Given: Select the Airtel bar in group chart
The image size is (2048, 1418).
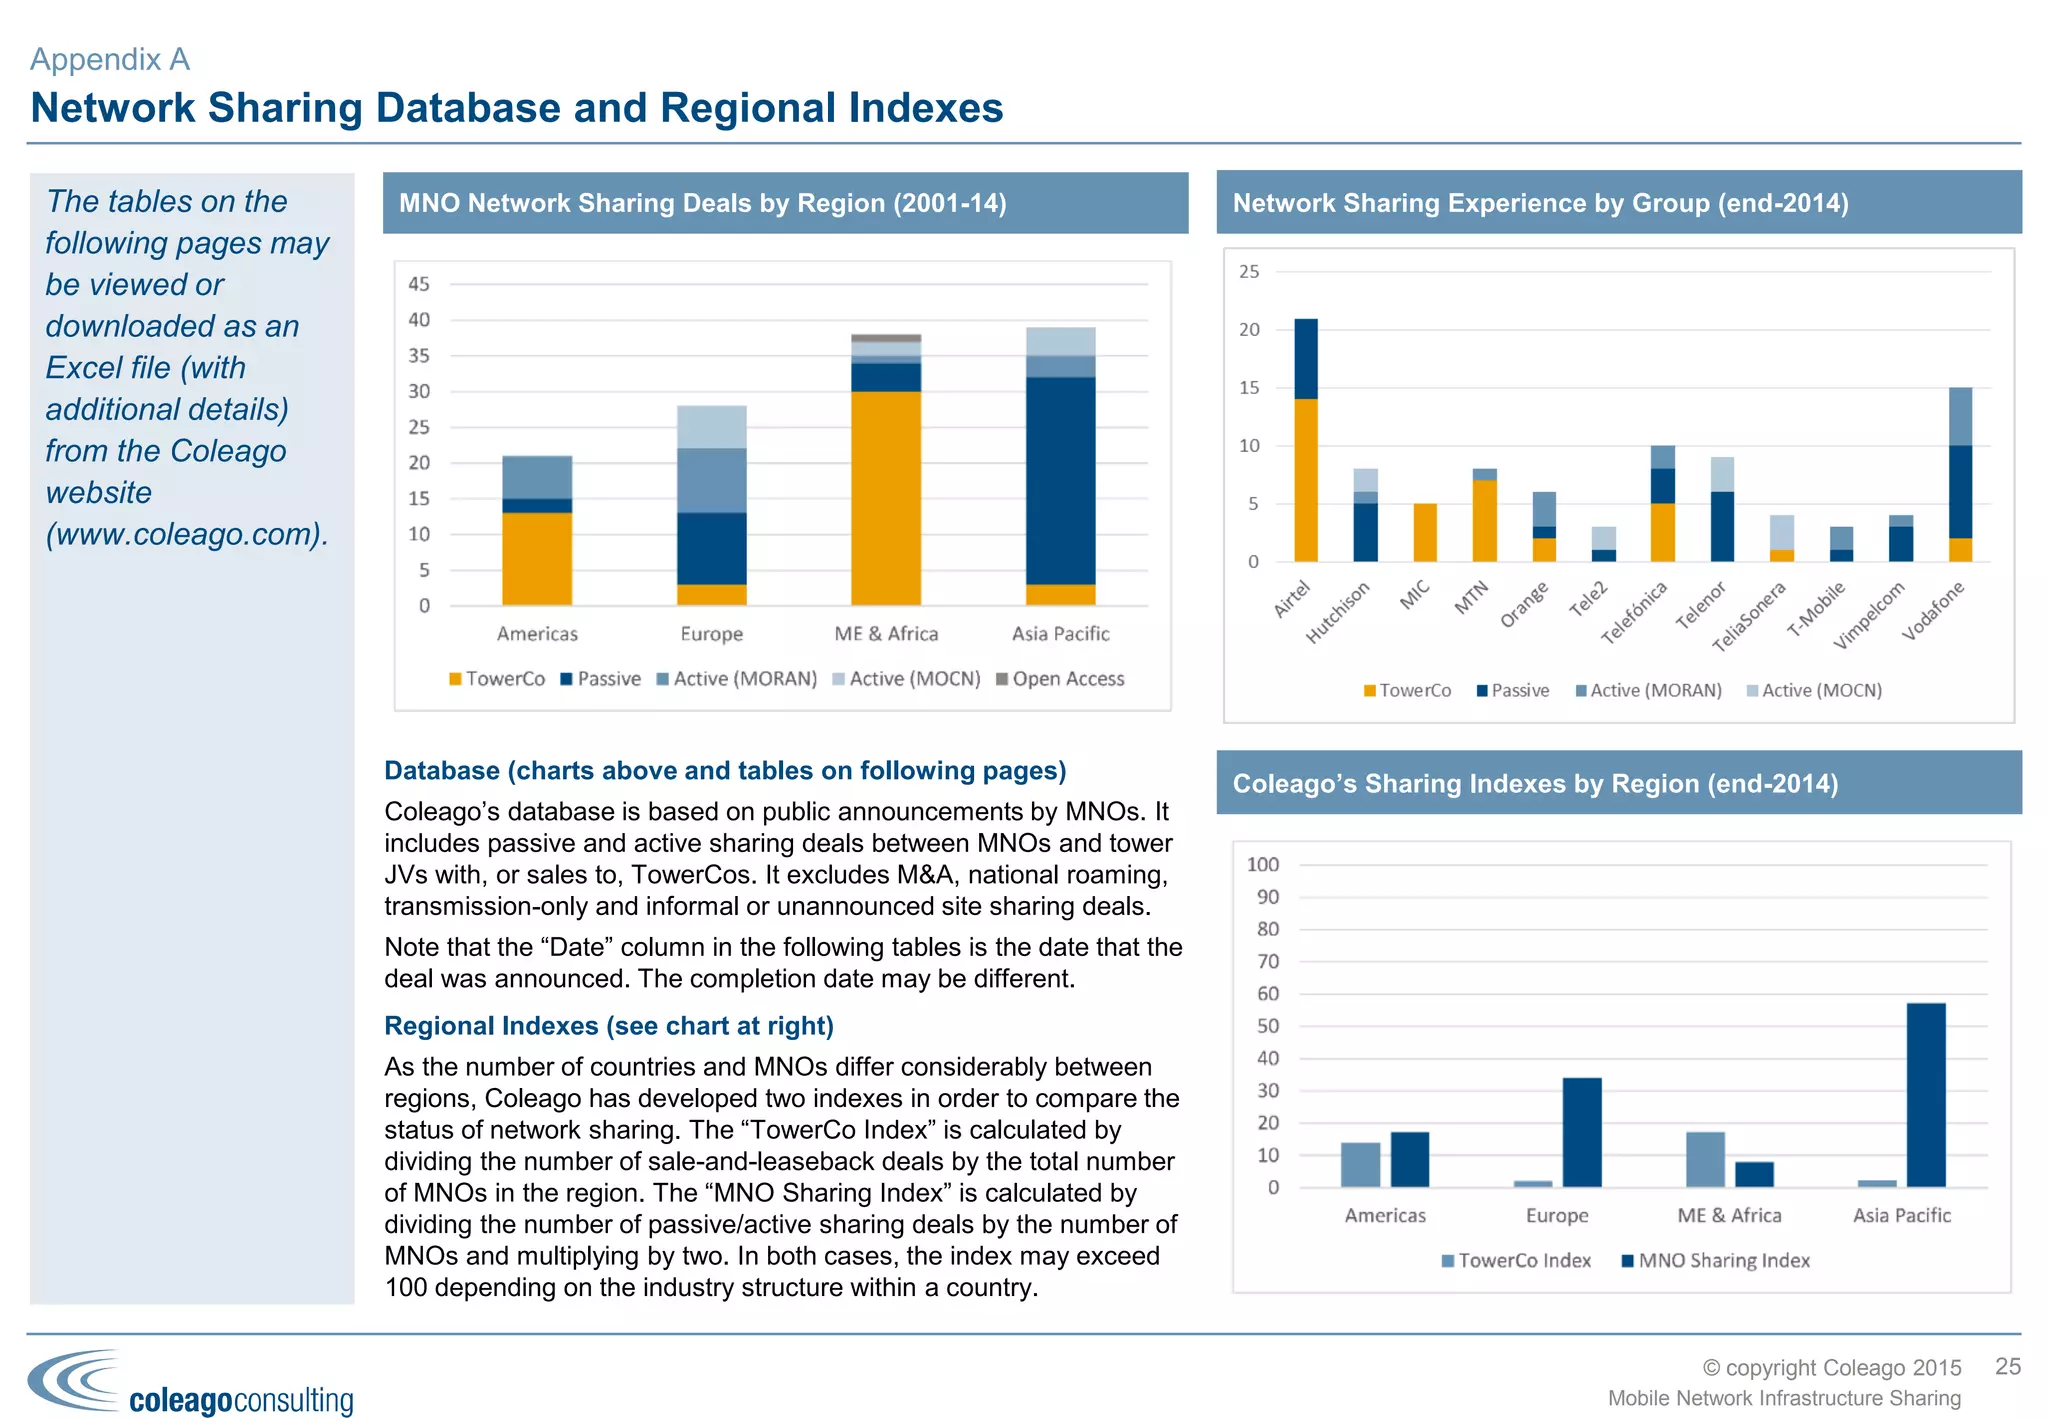Looking at the screenshot, I should 1305,440.
